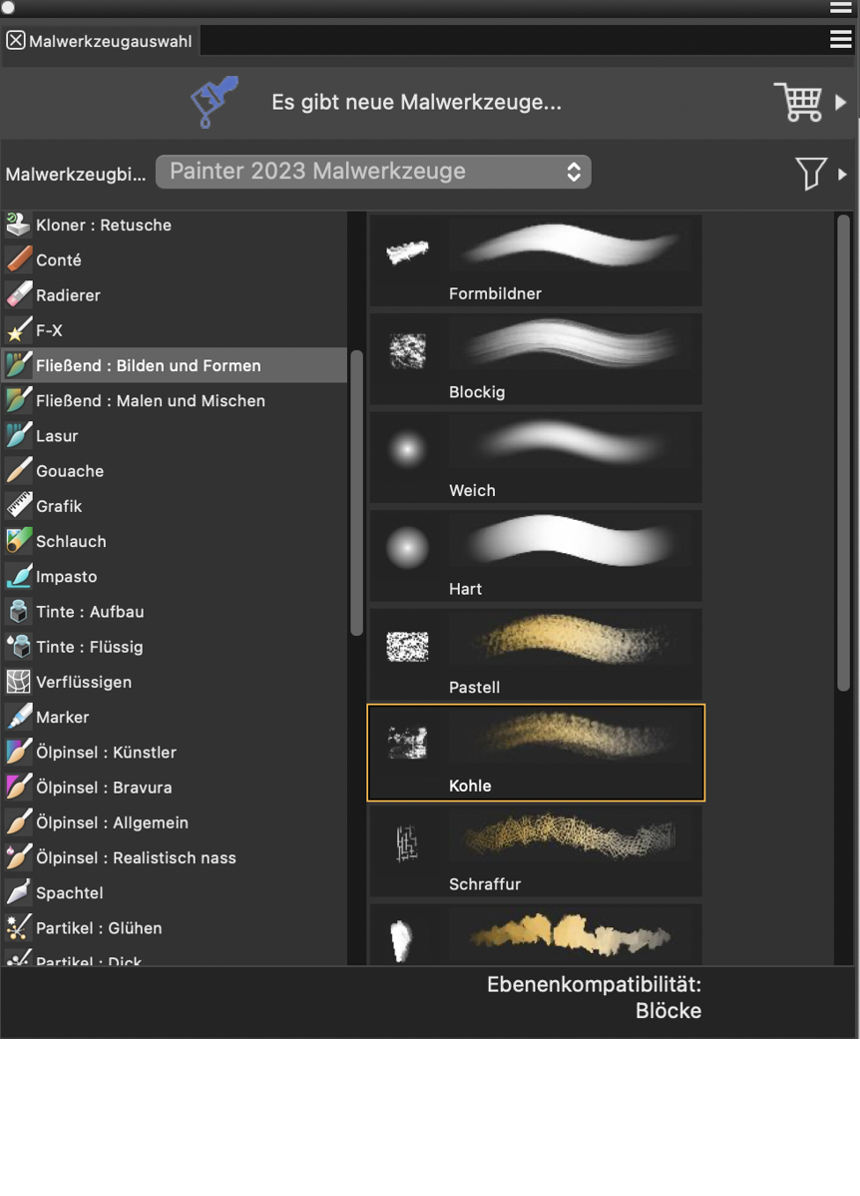Select the Spachtel palette knife icon
This screenshot has height=1196, width=860.
[x=19, y=893]
